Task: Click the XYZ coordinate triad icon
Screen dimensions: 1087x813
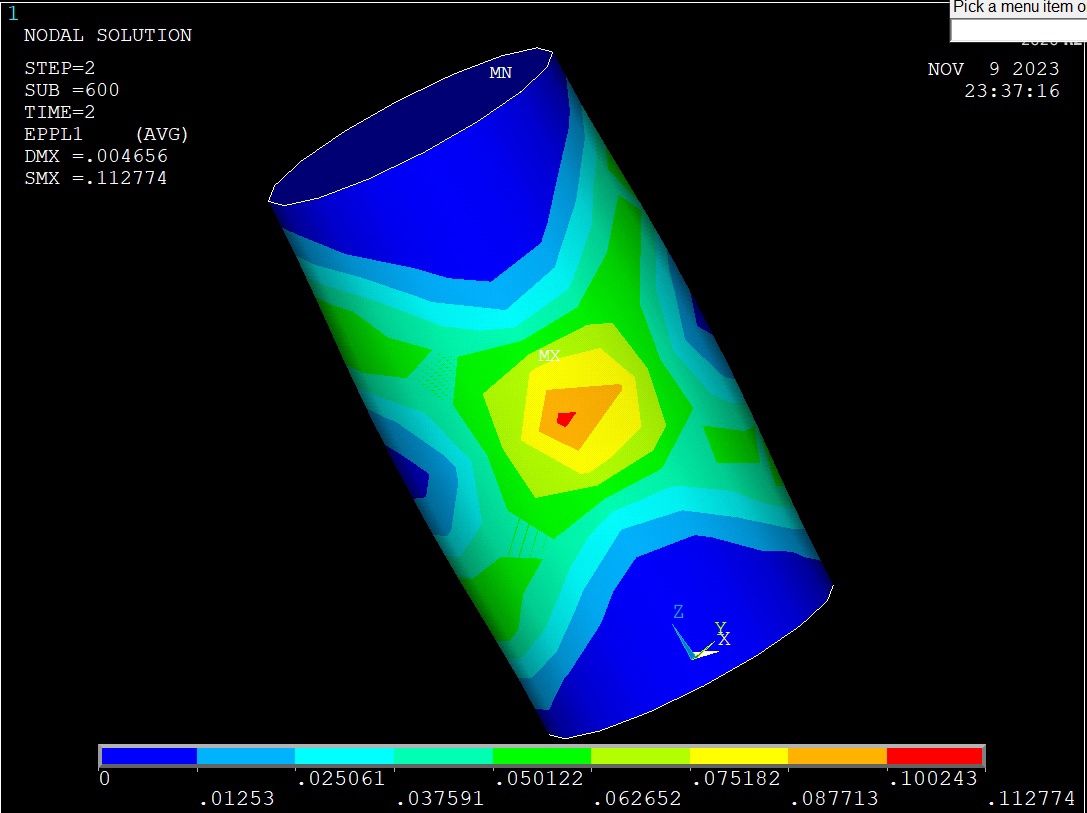Action: 702,633
